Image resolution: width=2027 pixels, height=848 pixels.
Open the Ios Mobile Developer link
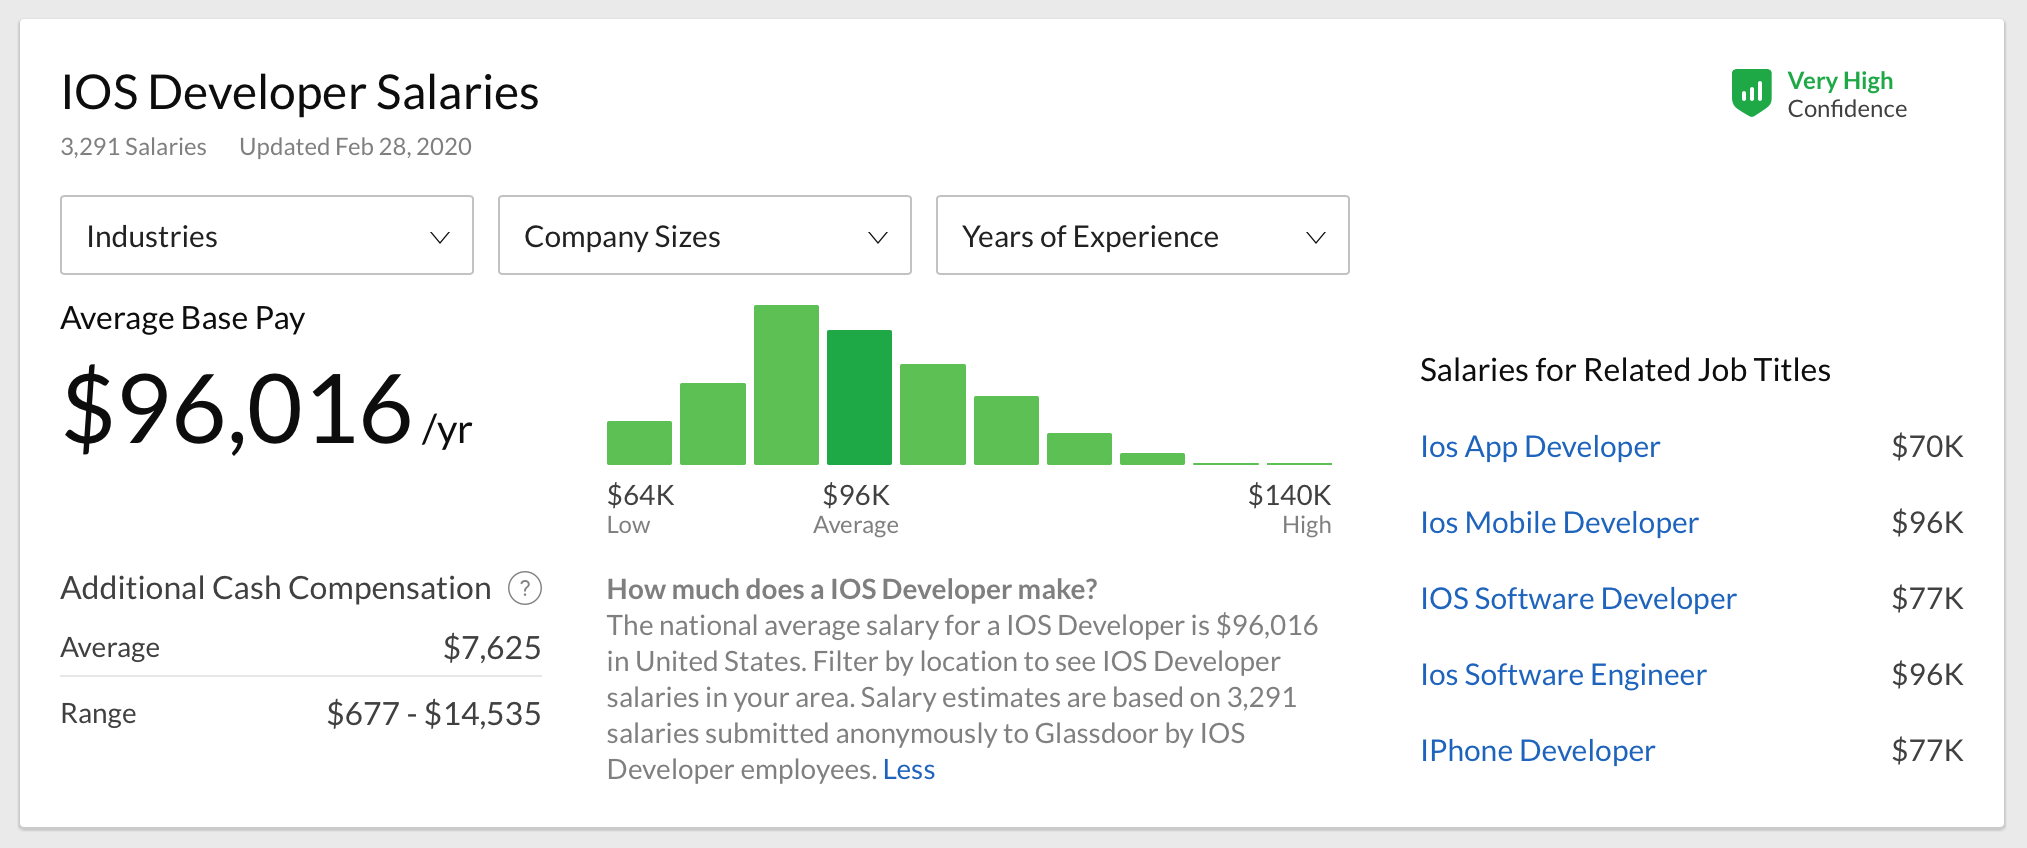tap(1558, 522)
